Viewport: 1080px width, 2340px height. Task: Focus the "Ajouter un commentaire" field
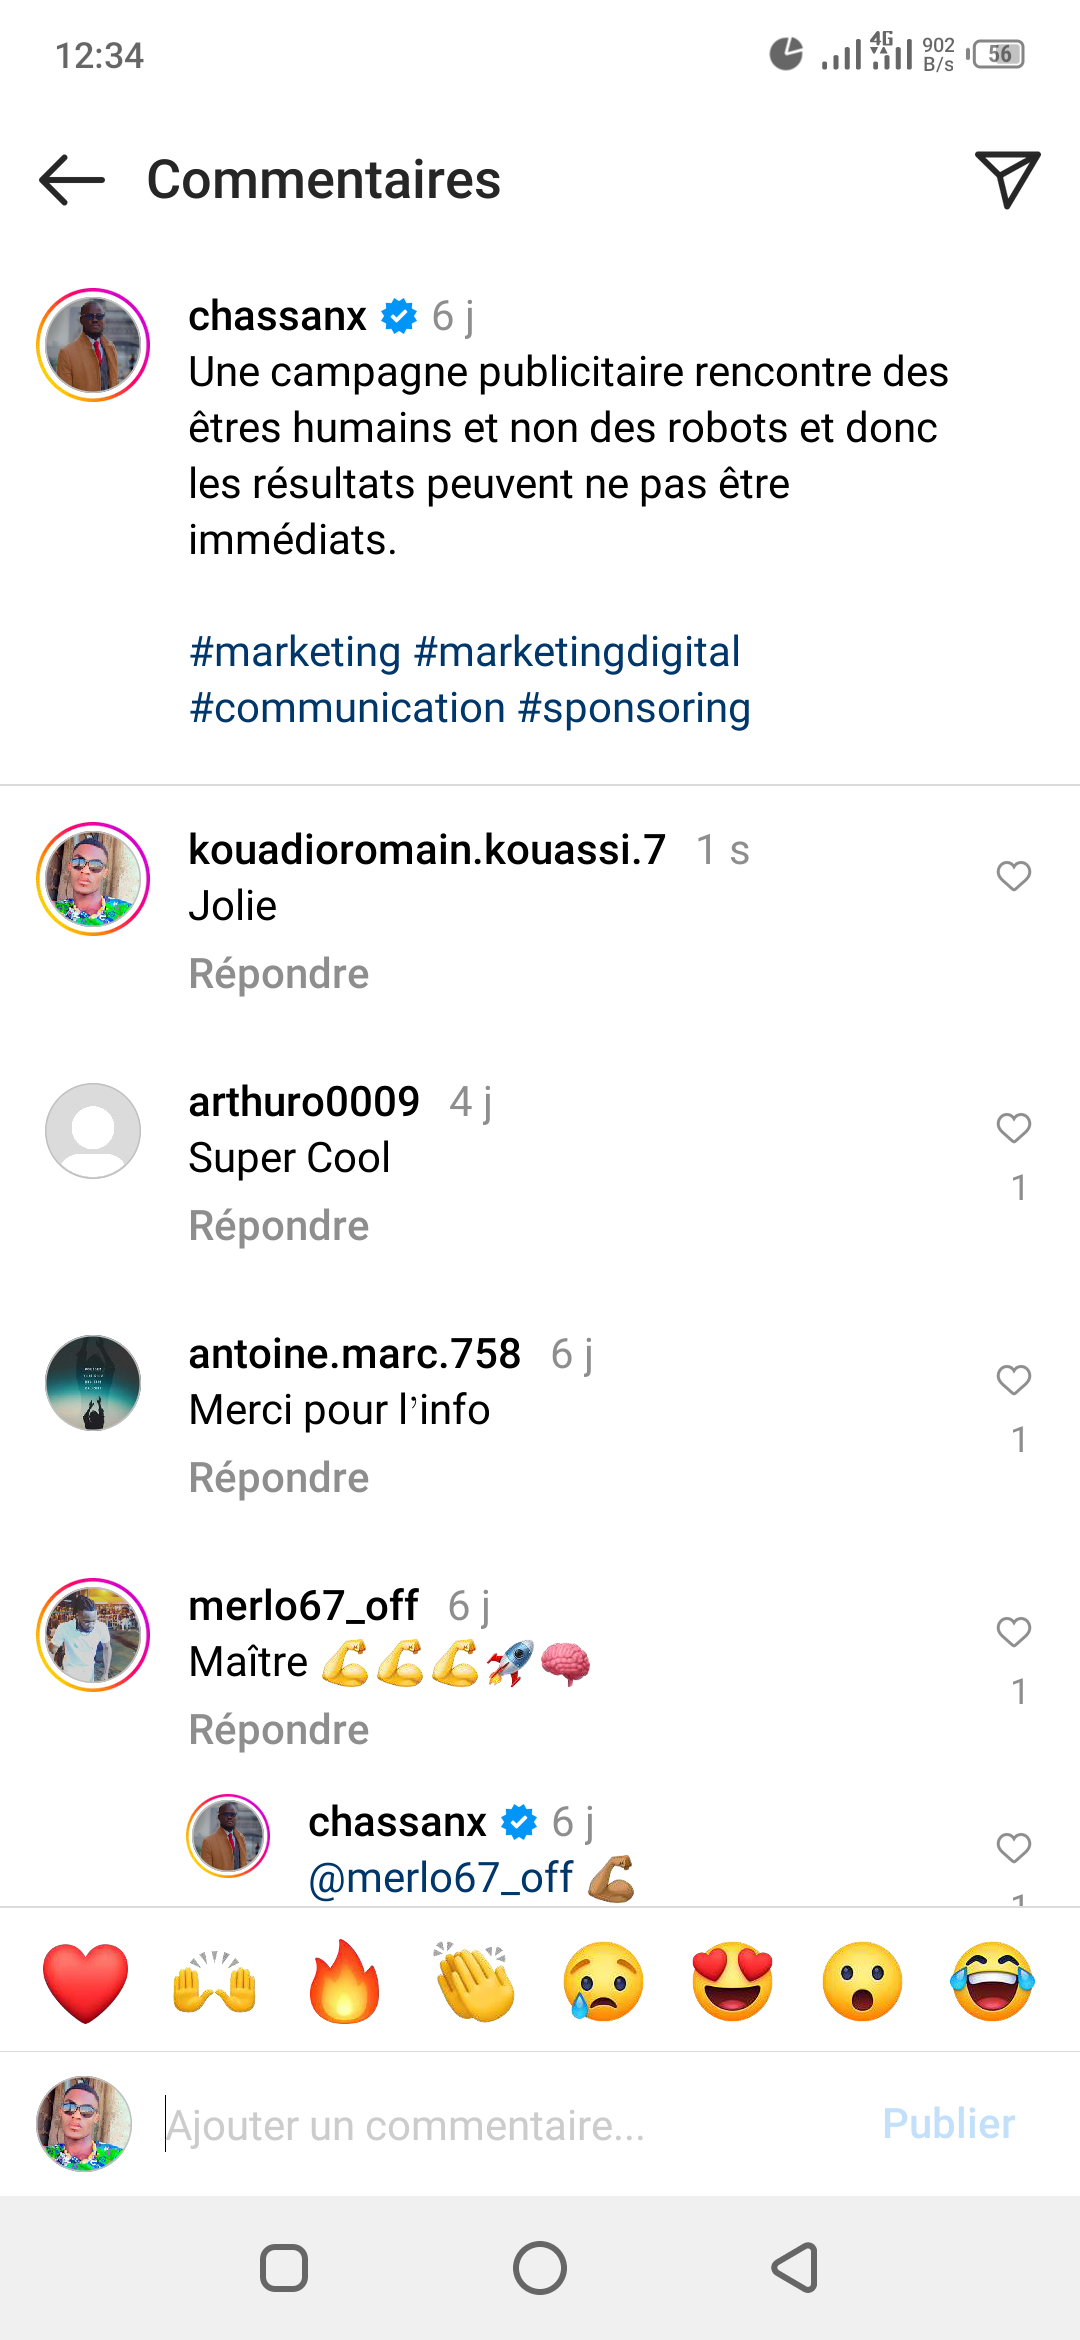(500, 2125)
